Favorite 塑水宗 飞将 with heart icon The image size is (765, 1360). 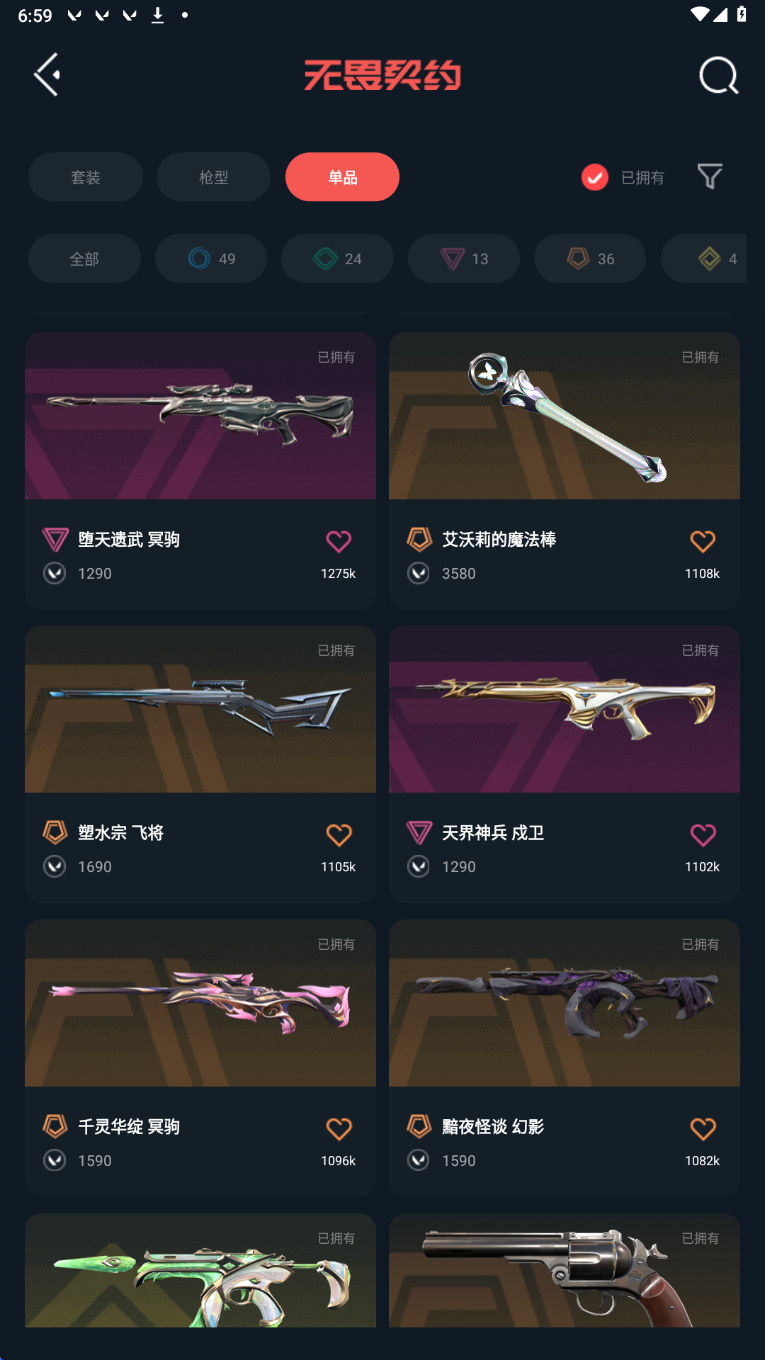339,835
